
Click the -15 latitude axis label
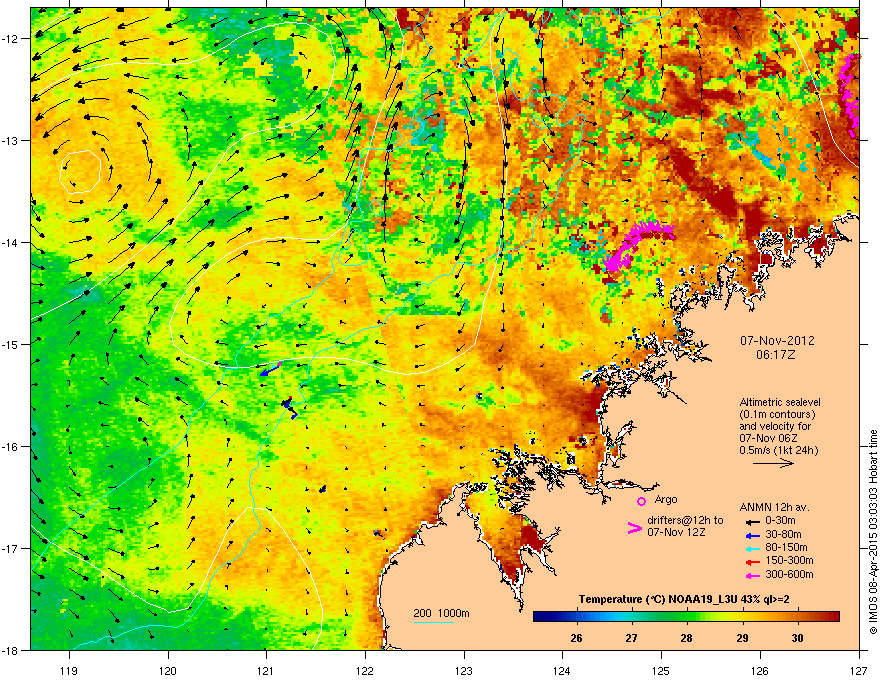[x=11, y=344]
